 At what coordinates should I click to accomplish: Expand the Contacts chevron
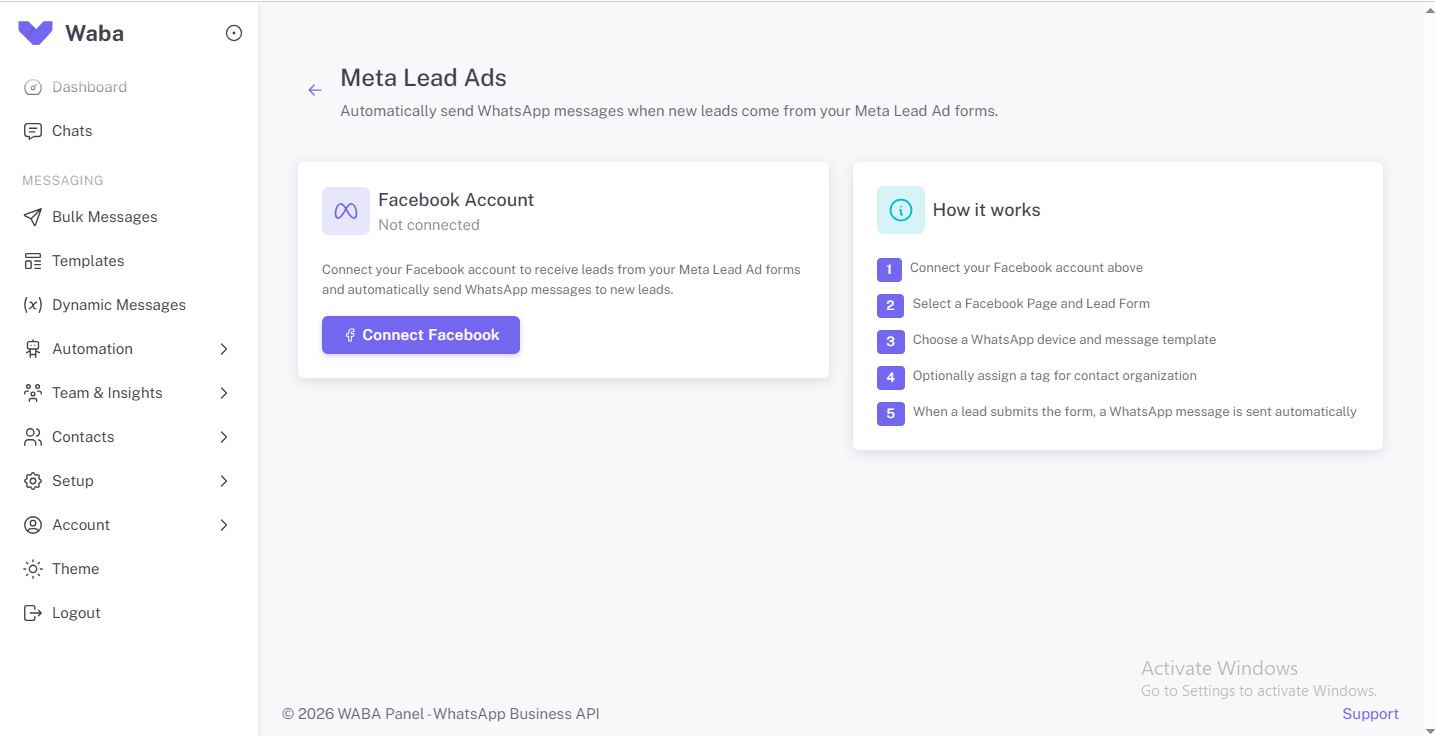(224, 436)
